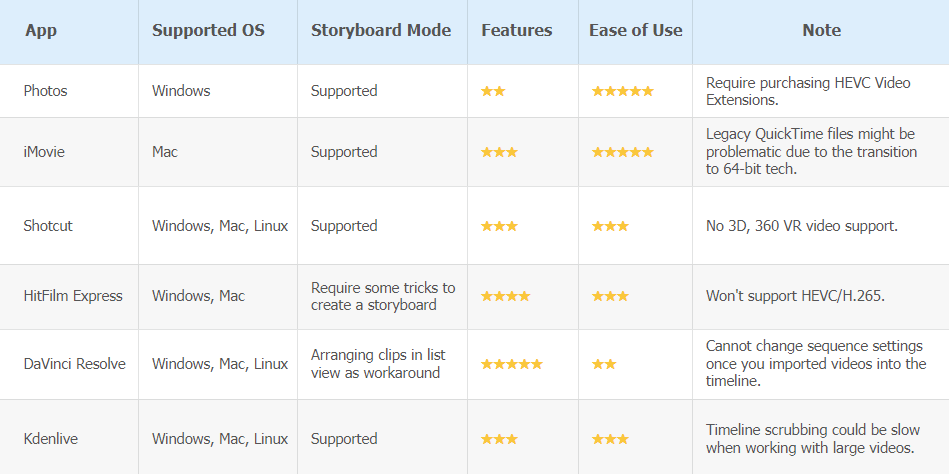Click Kdenlive's Ease of Use star rating
The width and height of the screenshot is (949, 474).
tap(610, 439)
